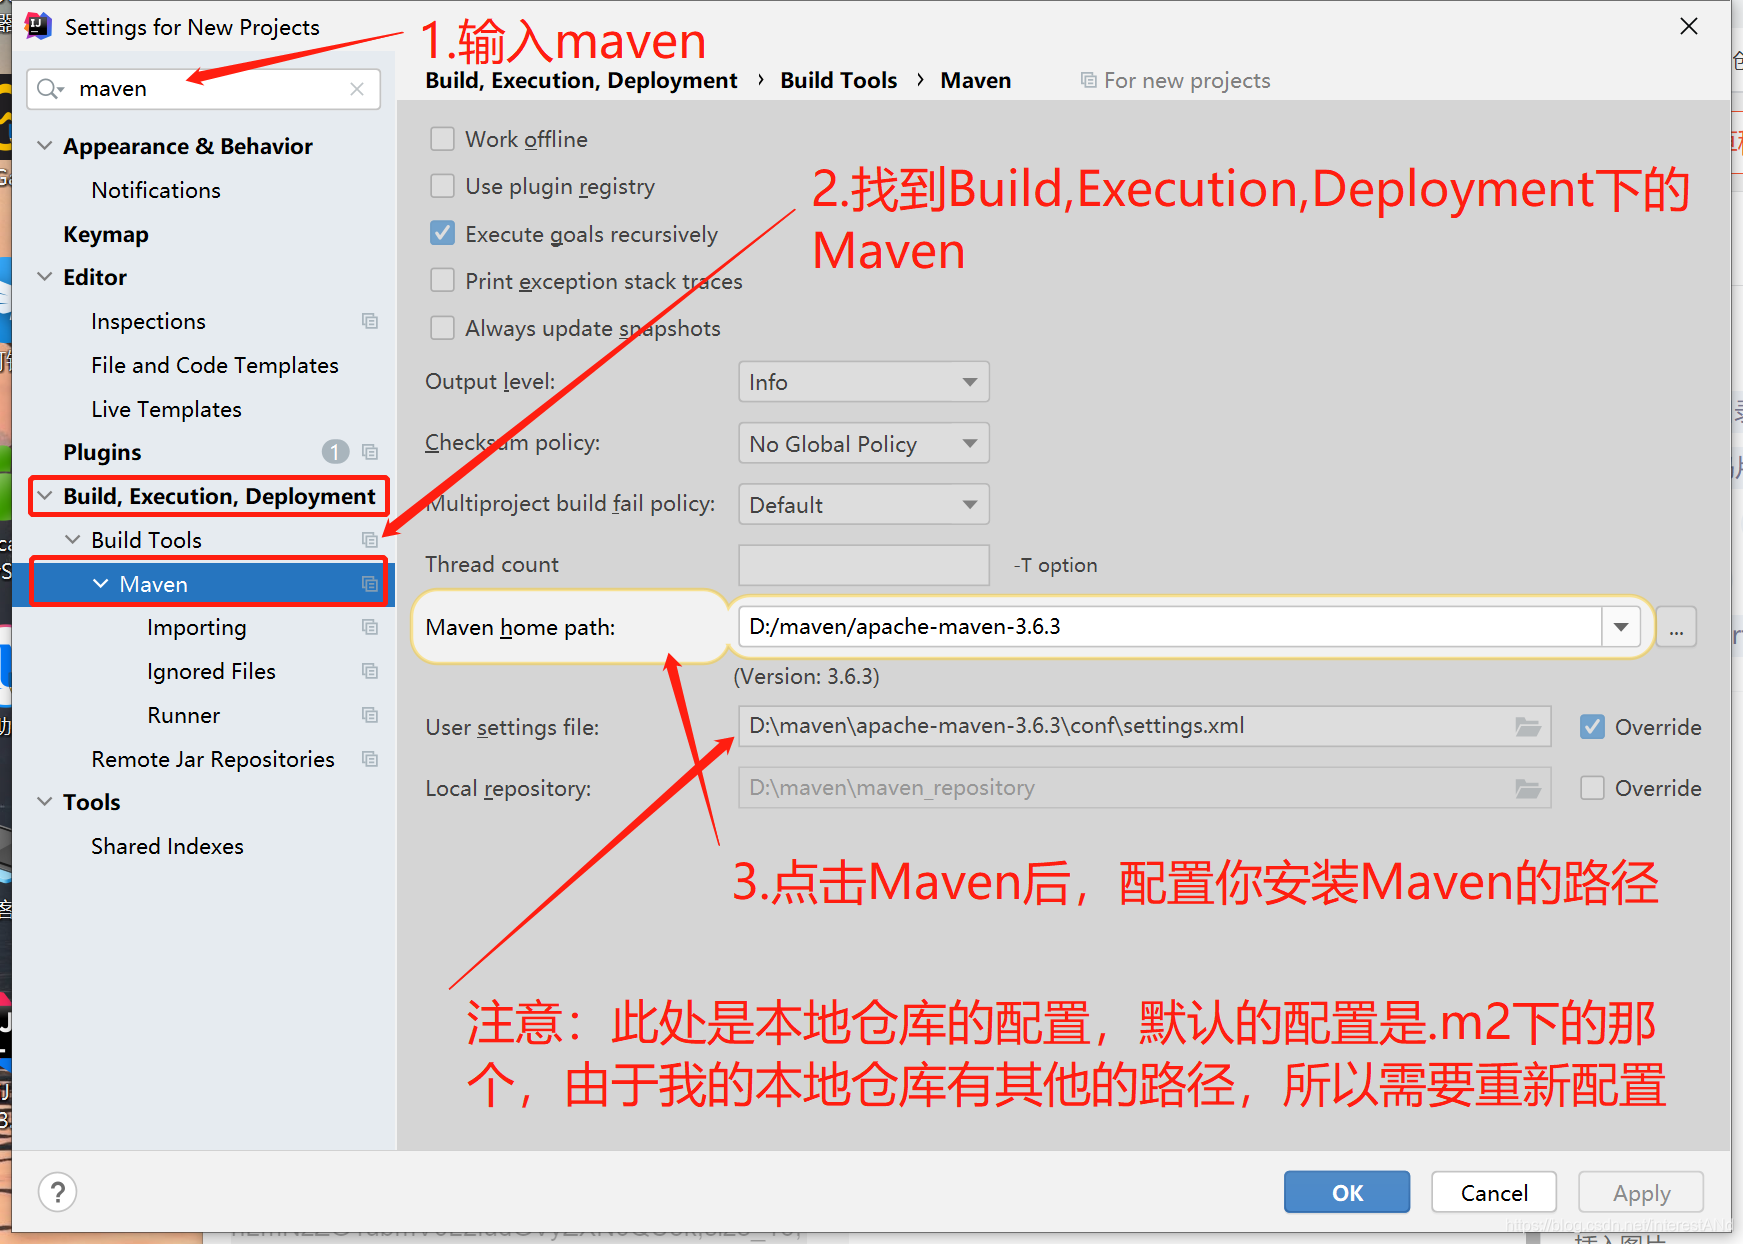Enable Print exception stack traces
The image size is (1743, 1244).
click(442, 280)
